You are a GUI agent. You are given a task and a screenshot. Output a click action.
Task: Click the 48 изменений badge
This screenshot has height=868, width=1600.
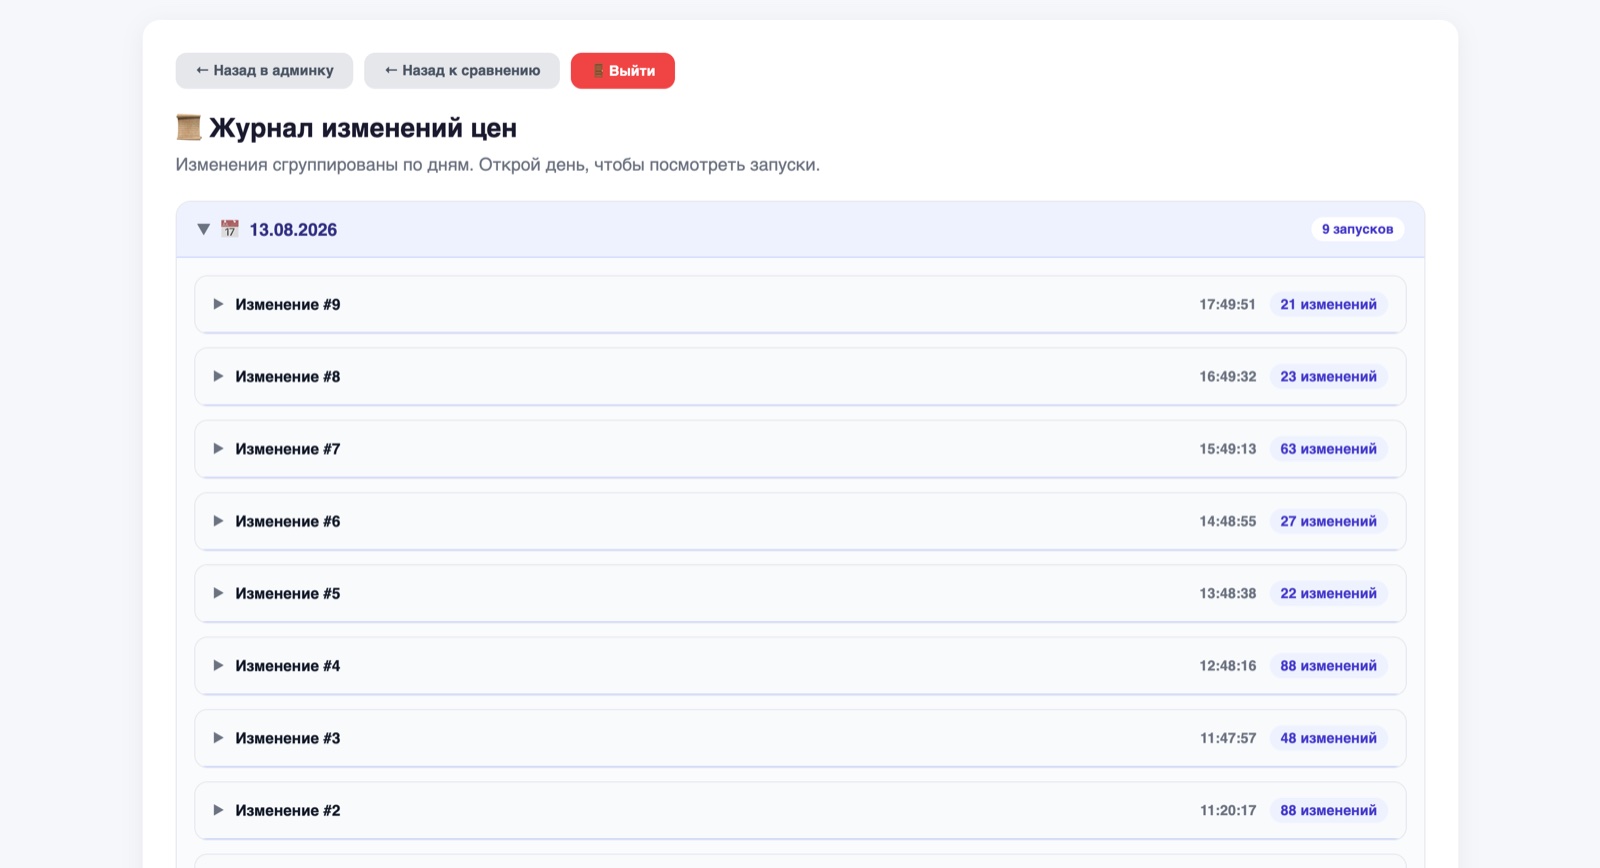(x=1328, y=738)
